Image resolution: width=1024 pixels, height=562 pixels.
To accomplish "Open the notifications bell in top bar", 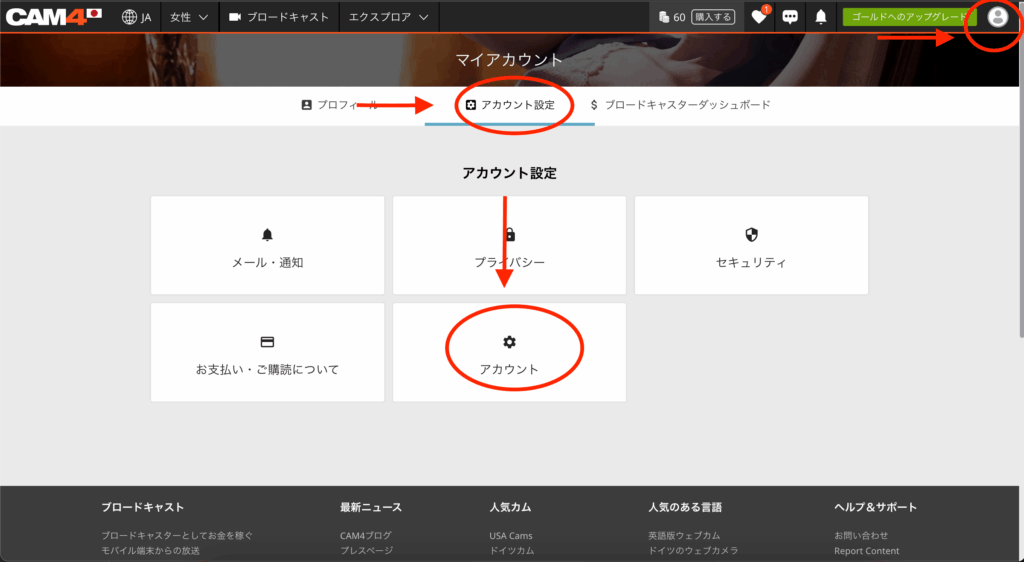I will [x=821, y=17].
